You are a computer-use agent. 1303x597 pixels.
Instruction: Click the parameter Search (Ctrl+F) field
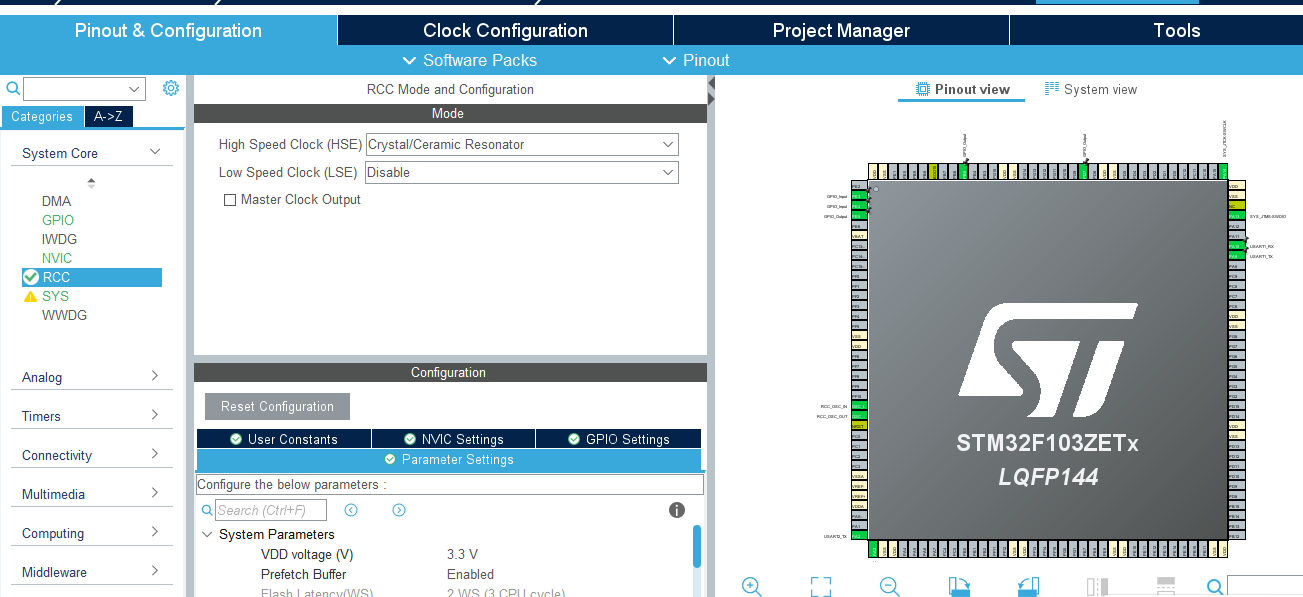click(x=271, y=510)
